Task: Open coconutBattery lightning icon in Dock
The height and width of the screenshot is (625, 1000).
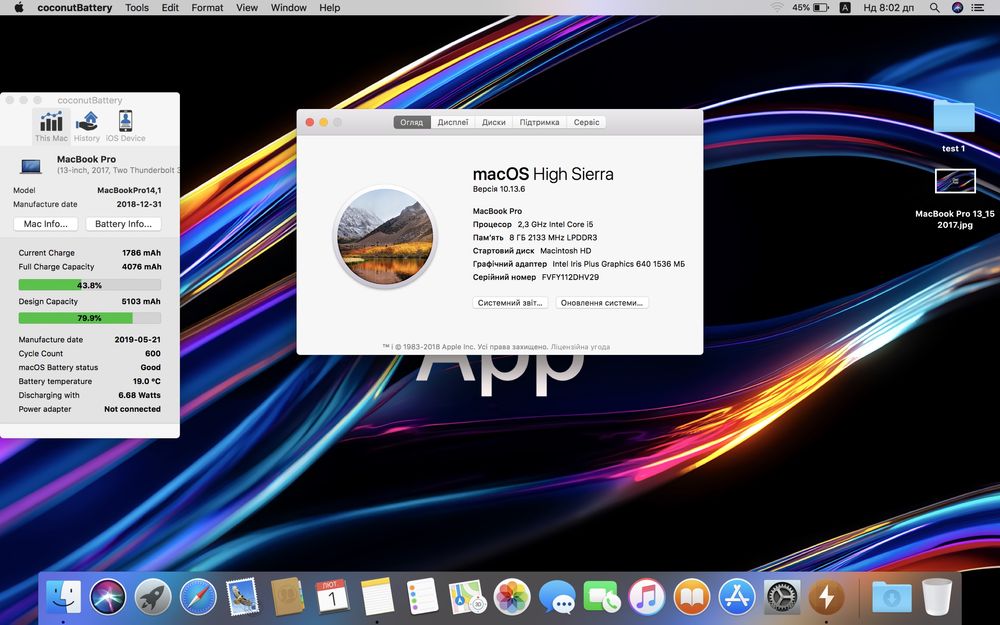Action: (827, 598)
